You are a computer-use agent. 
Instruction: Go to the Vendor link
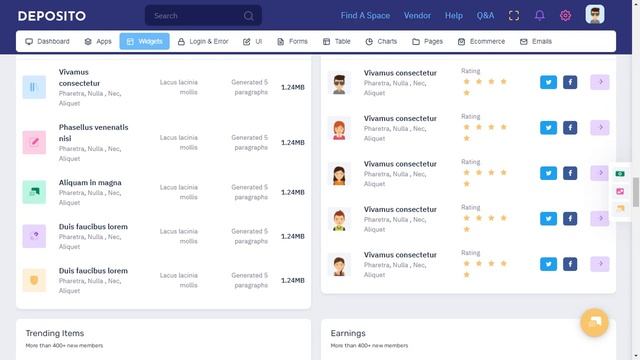point(417,16)
